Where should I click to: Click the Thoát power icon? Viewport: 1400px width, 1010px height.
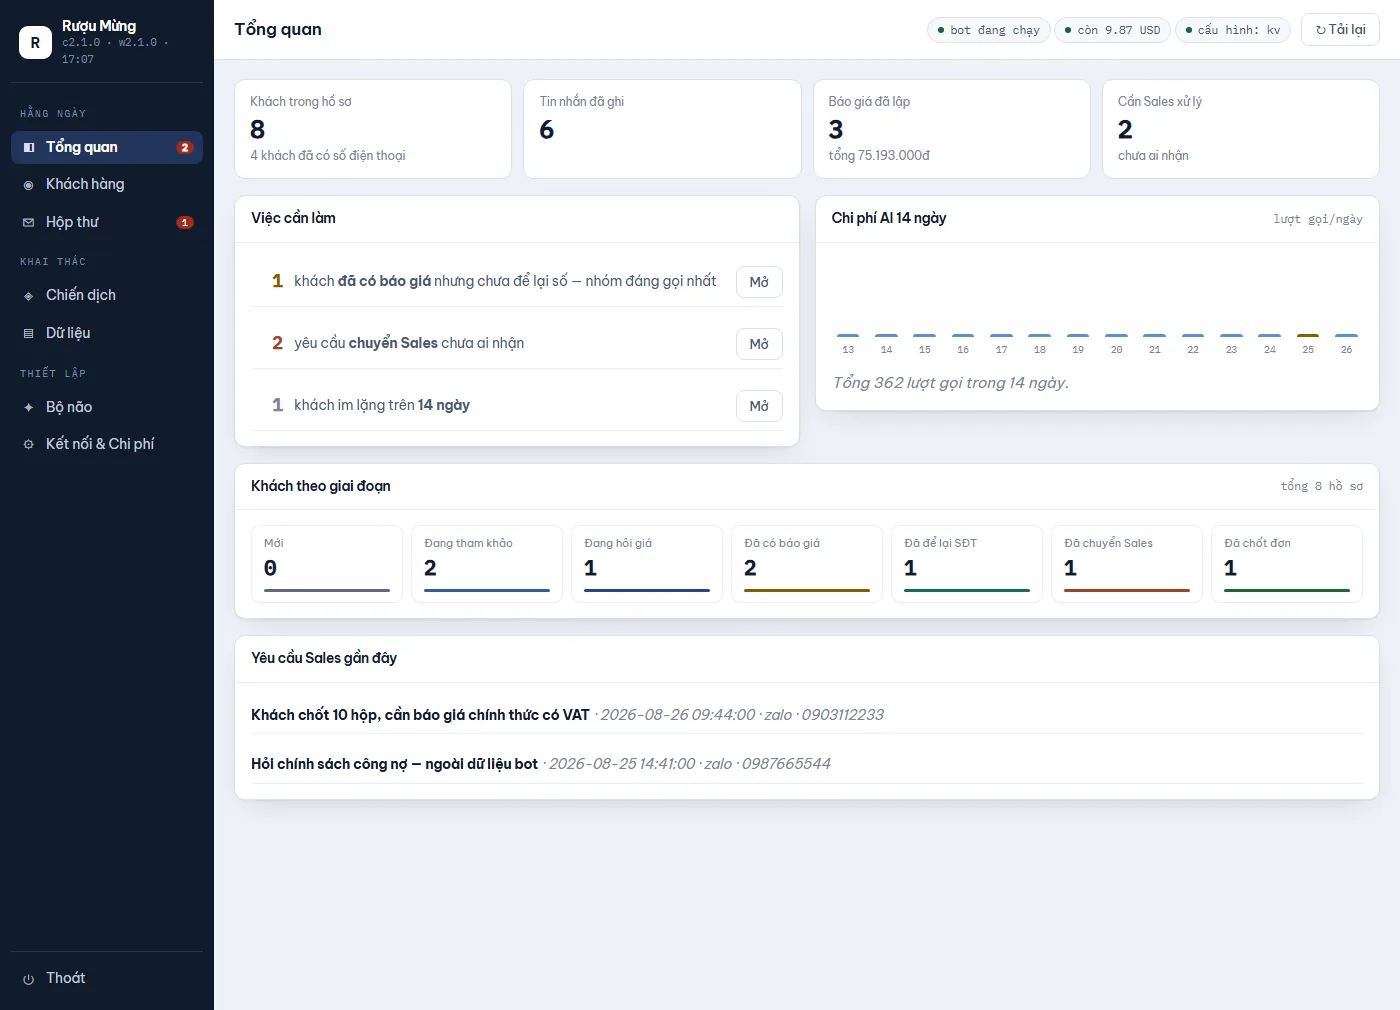point(29,979)
